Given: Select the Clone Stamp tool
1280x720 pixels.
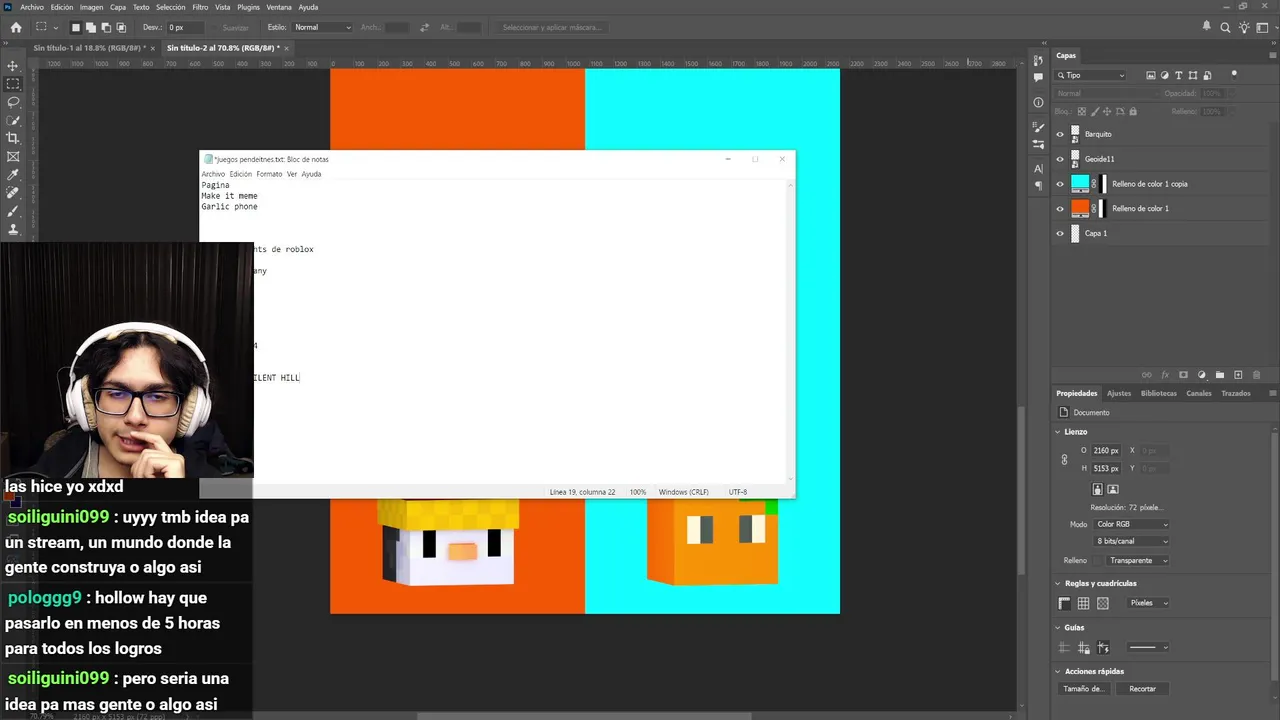Looking at the screenshot, I should click(13, 229).
